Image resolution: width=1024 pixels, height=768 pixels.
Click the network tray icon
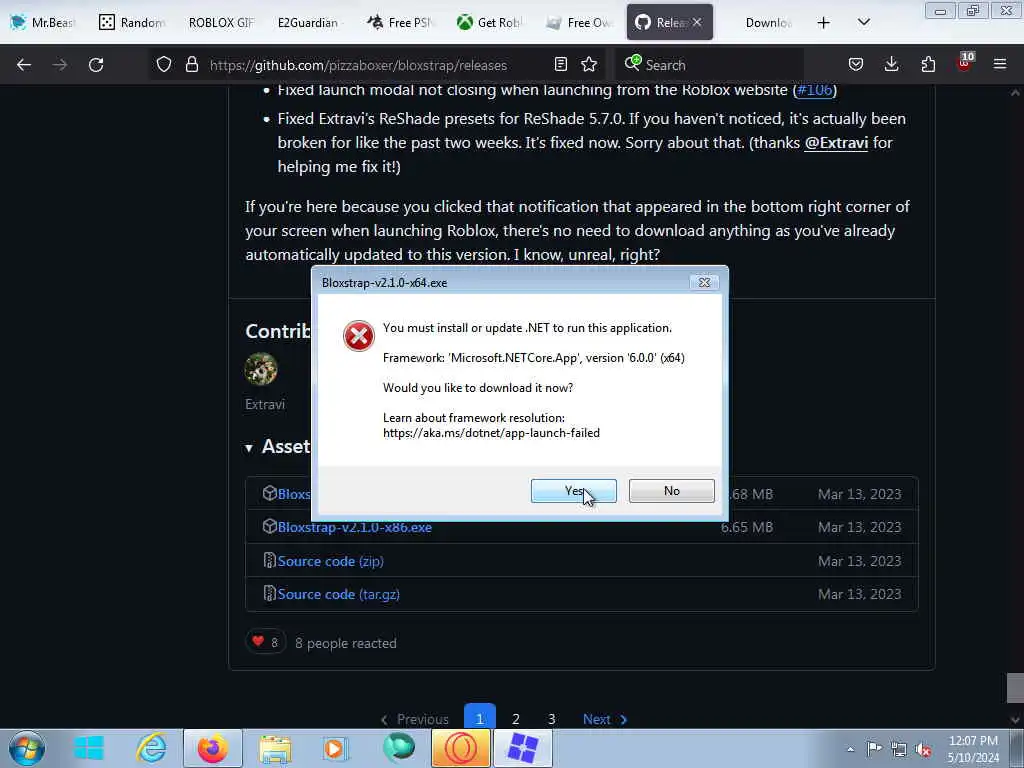pyautogui.click(x=899, y=749)
